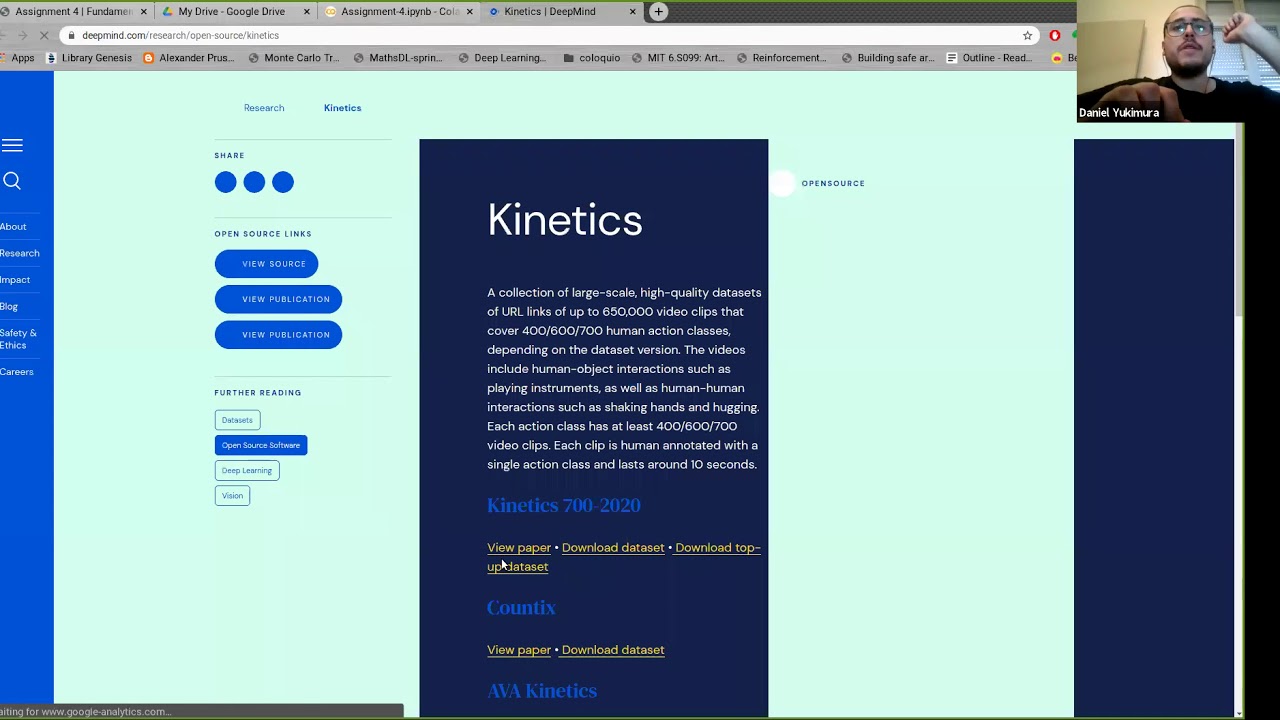Click the Kinetics 700-2020 heading
Screen dimensions: 1280x720
coord(563,505)
